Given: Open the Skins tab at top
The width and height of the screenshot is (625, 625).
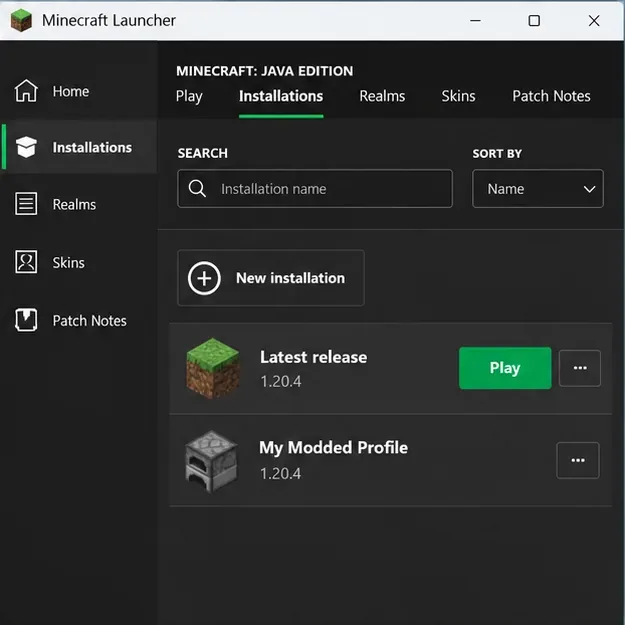Looking at the screenshot, I should [458, 96].
